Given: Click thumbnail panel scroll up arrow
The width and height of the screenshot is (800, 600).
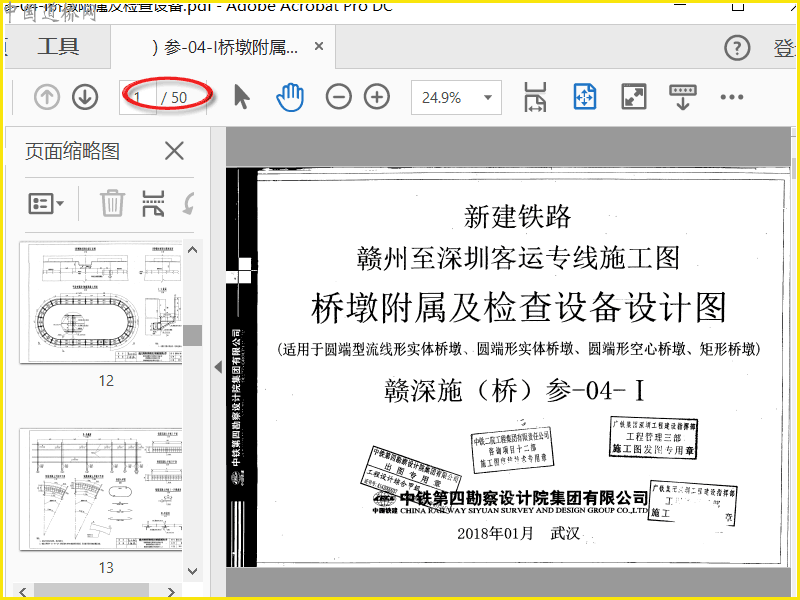Looking at the screenshot, I should (192, 249).
